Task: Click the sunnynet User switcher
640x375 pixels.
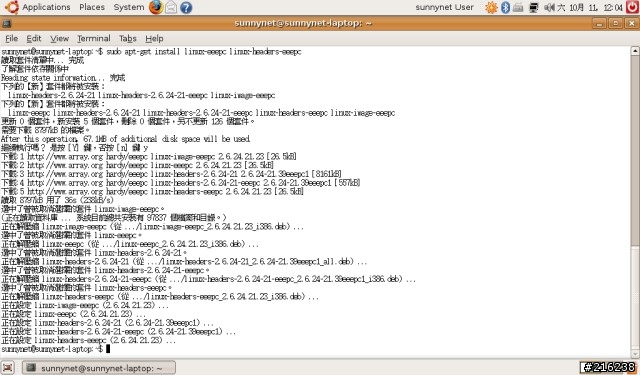Action: (x=444, y=7)
